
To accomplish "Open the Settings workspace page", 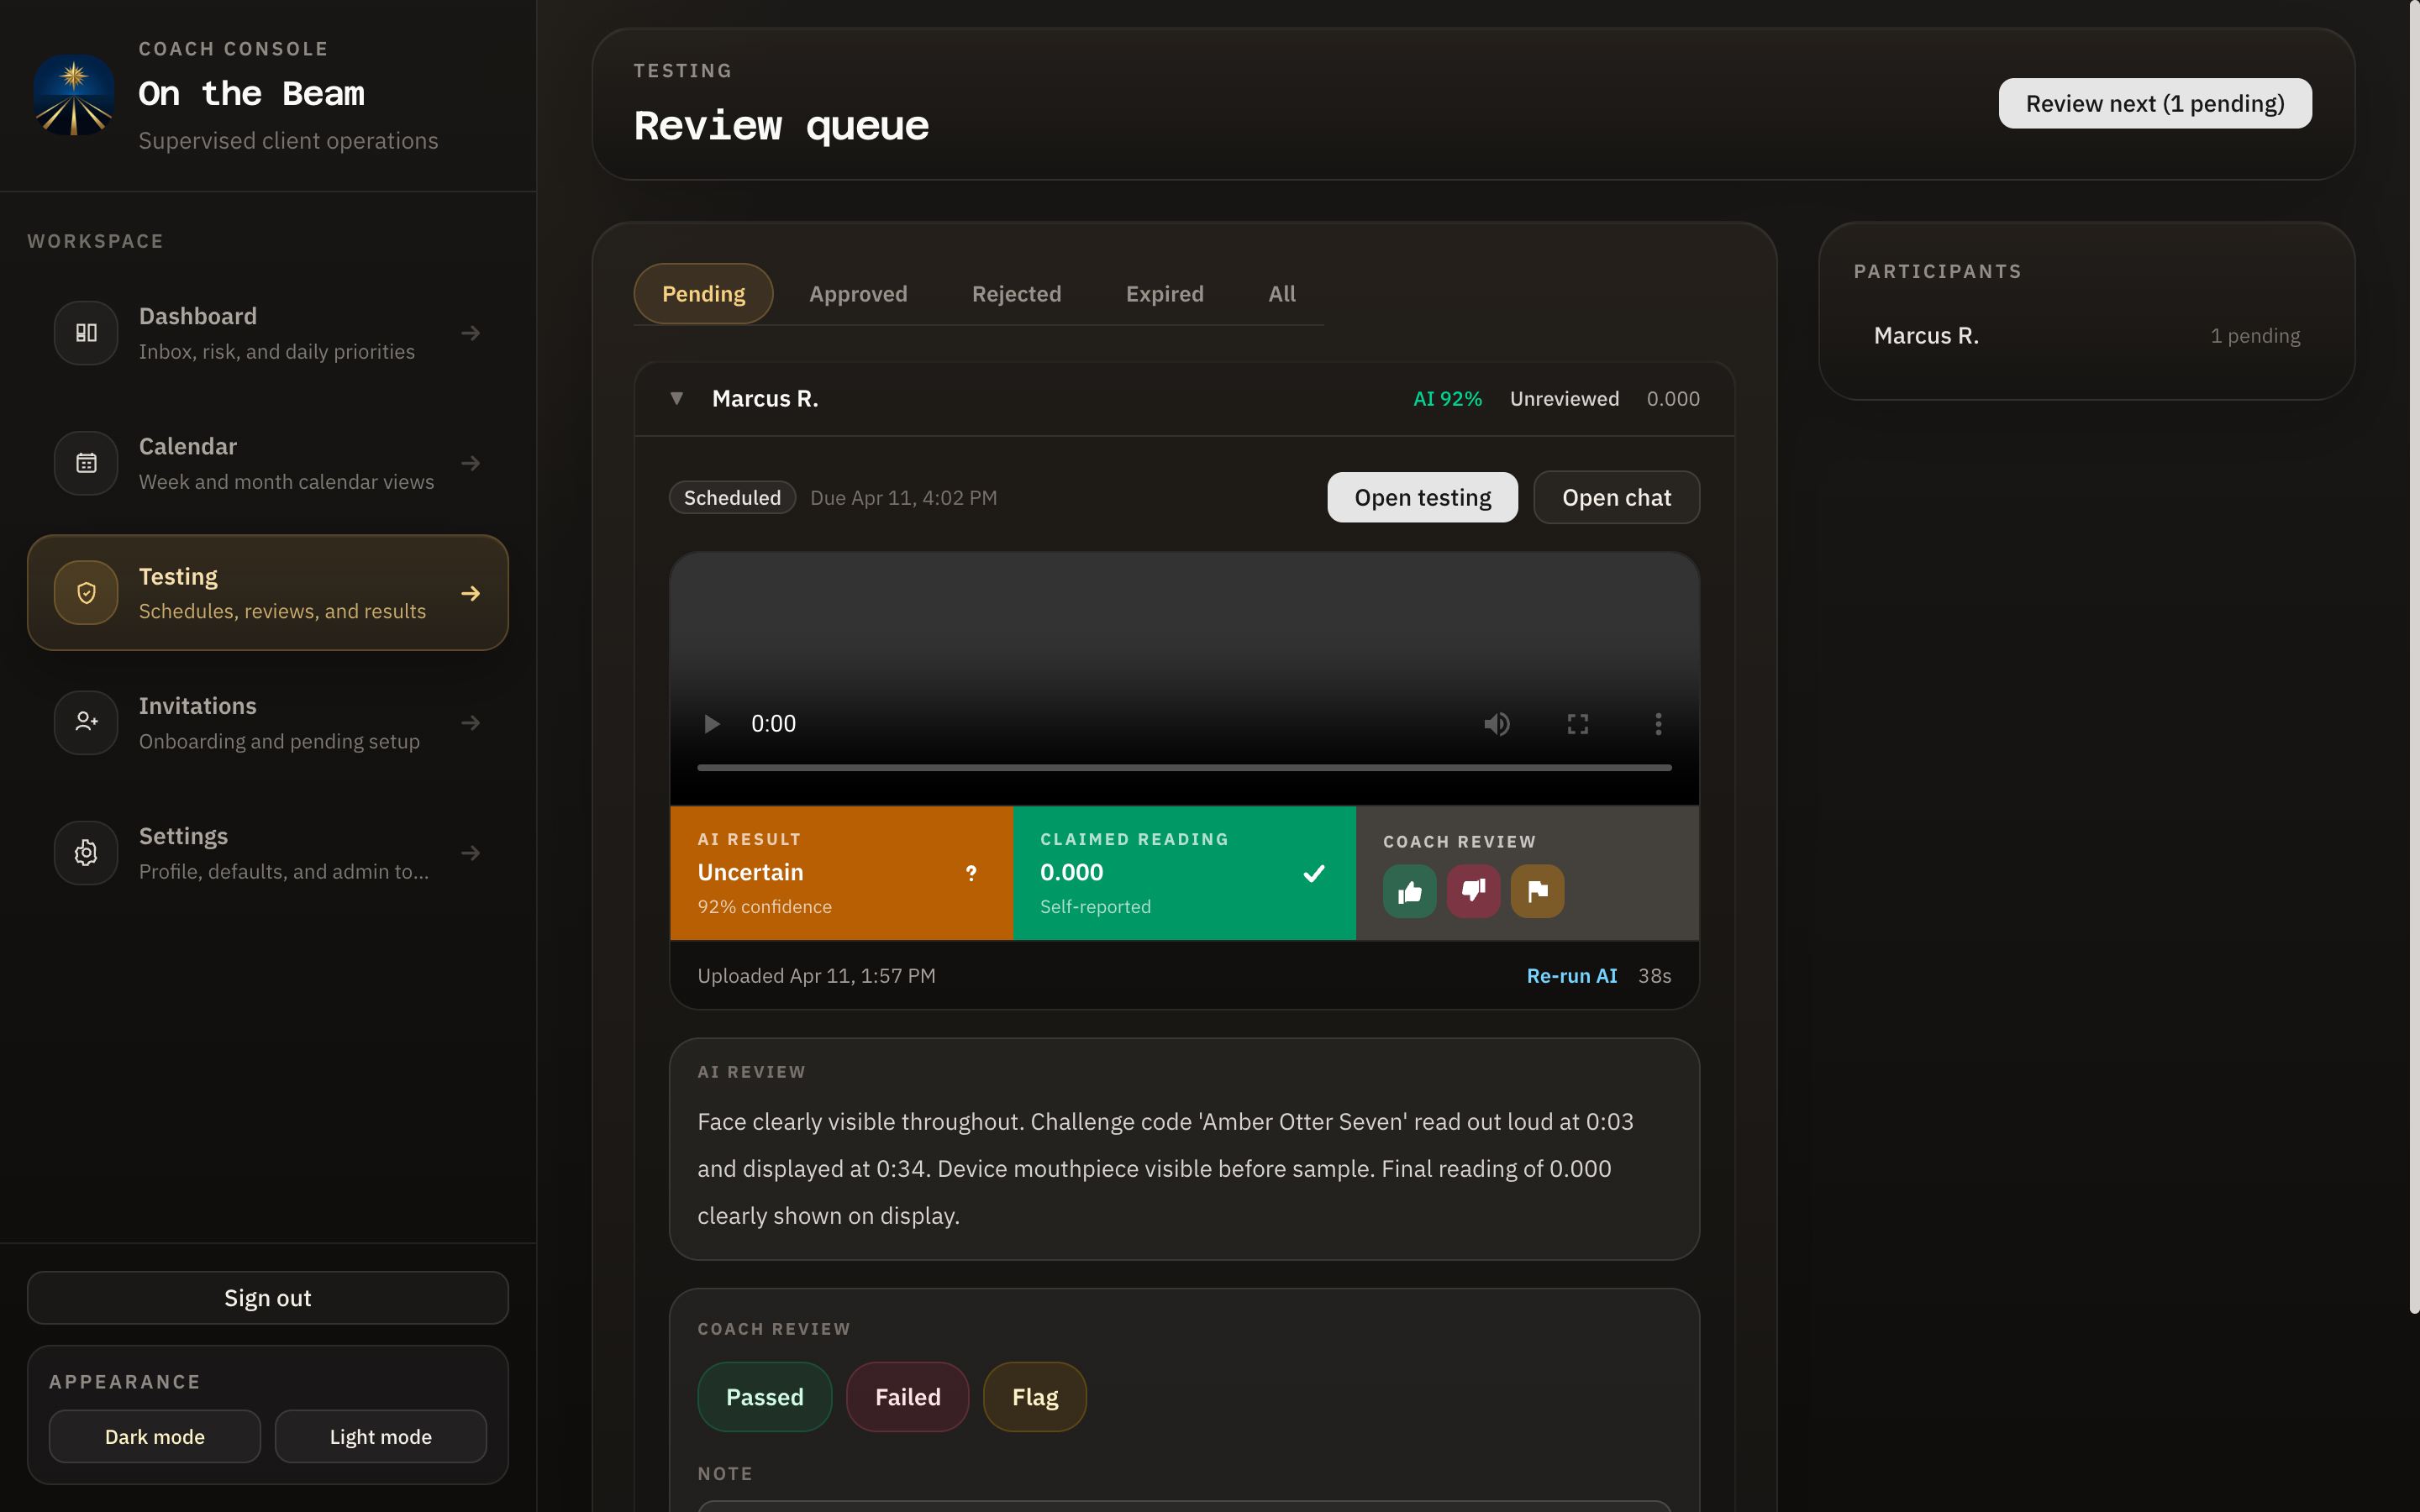I will (268, 852).
